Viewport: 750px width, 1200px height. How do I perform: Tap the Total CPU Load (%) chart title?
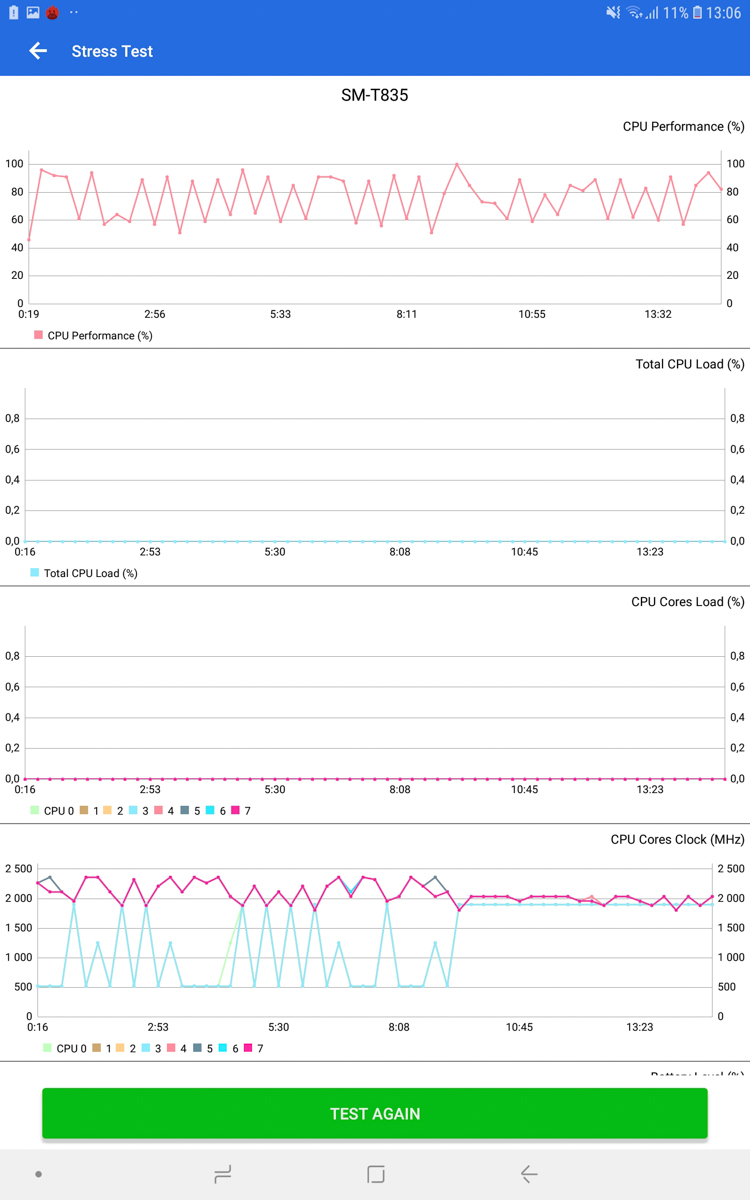(x=690, y=364)
